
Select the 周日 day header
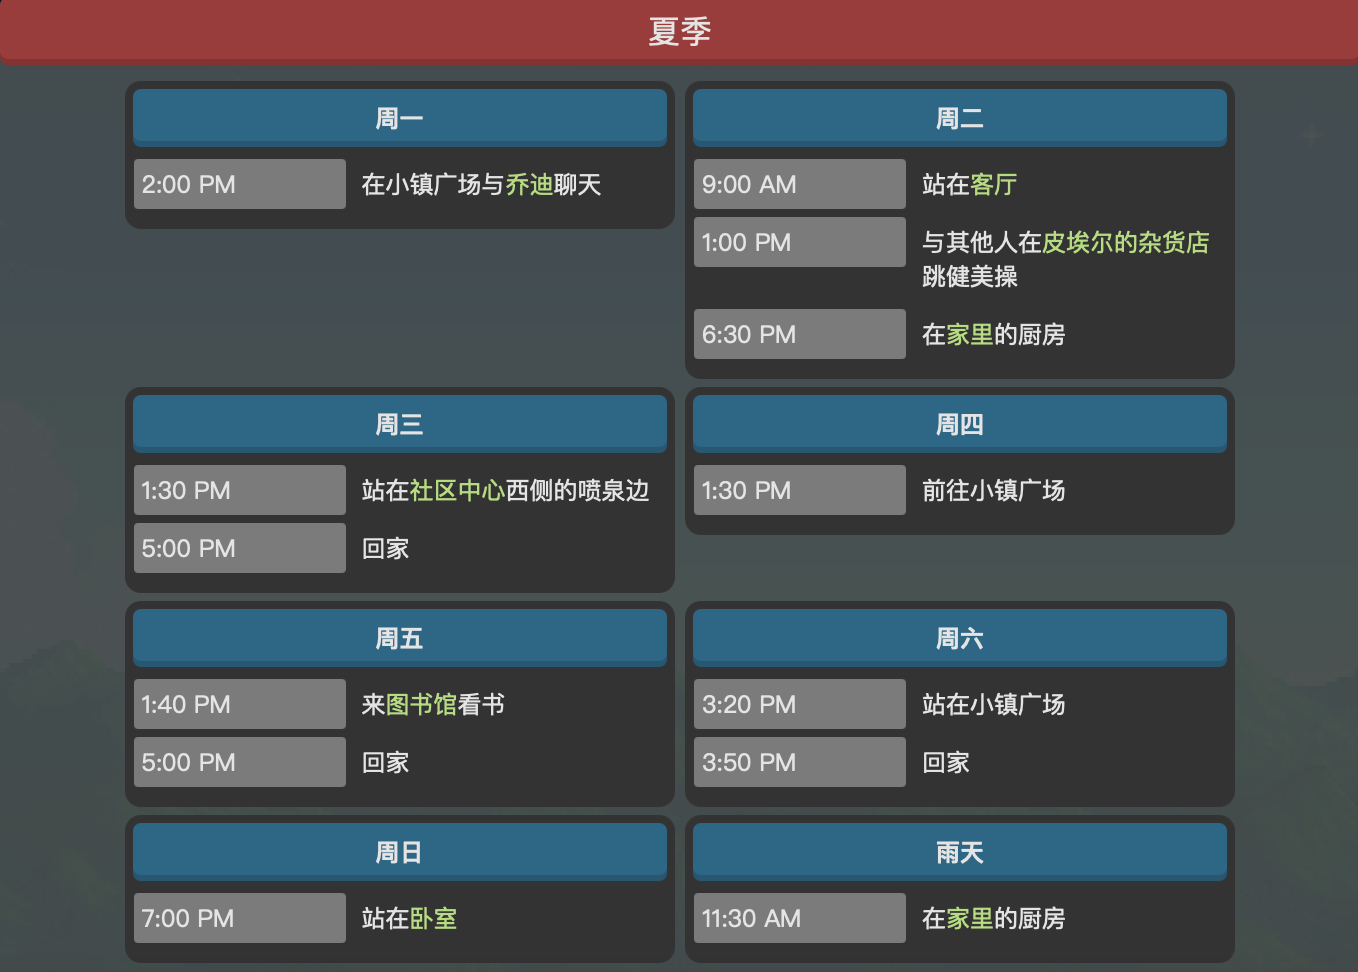(x=400, y=852)
